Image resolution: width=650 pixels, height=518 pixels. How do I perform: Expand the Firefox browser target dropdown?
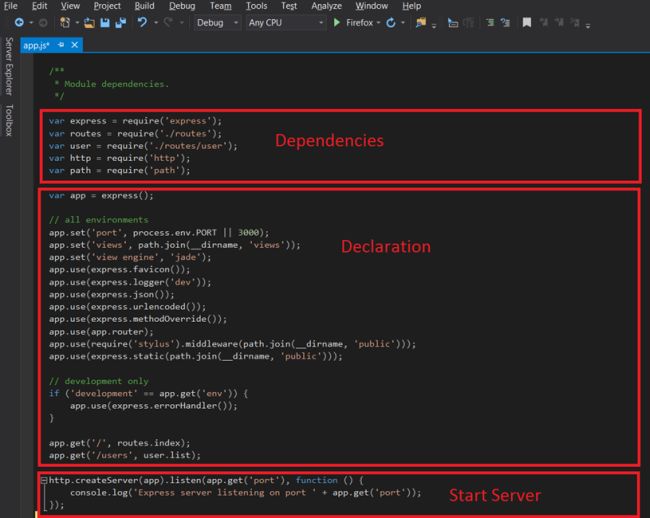tap(379, 22)
